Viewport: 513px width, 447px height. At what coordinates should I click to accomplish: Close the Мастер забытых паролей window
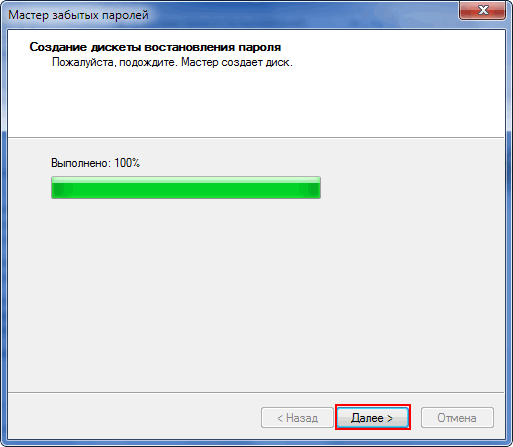(x=482, y=10)
